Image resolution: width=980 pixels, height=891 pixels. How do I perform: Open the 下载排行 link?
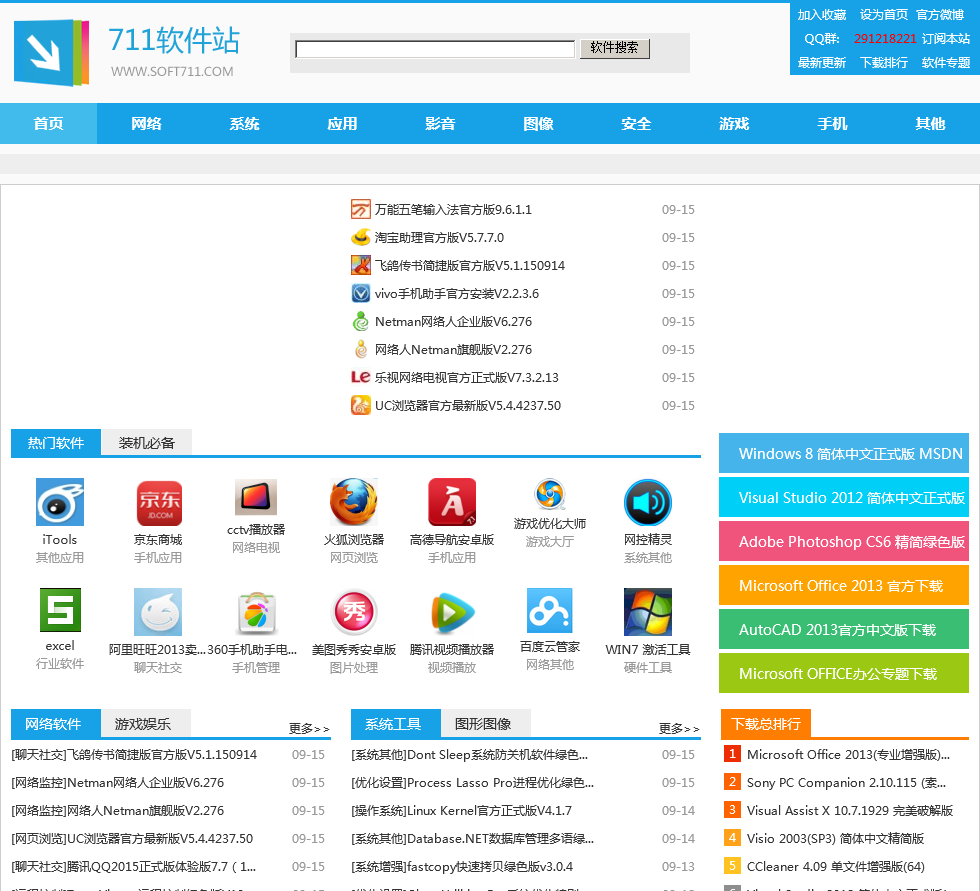point(884,62)
